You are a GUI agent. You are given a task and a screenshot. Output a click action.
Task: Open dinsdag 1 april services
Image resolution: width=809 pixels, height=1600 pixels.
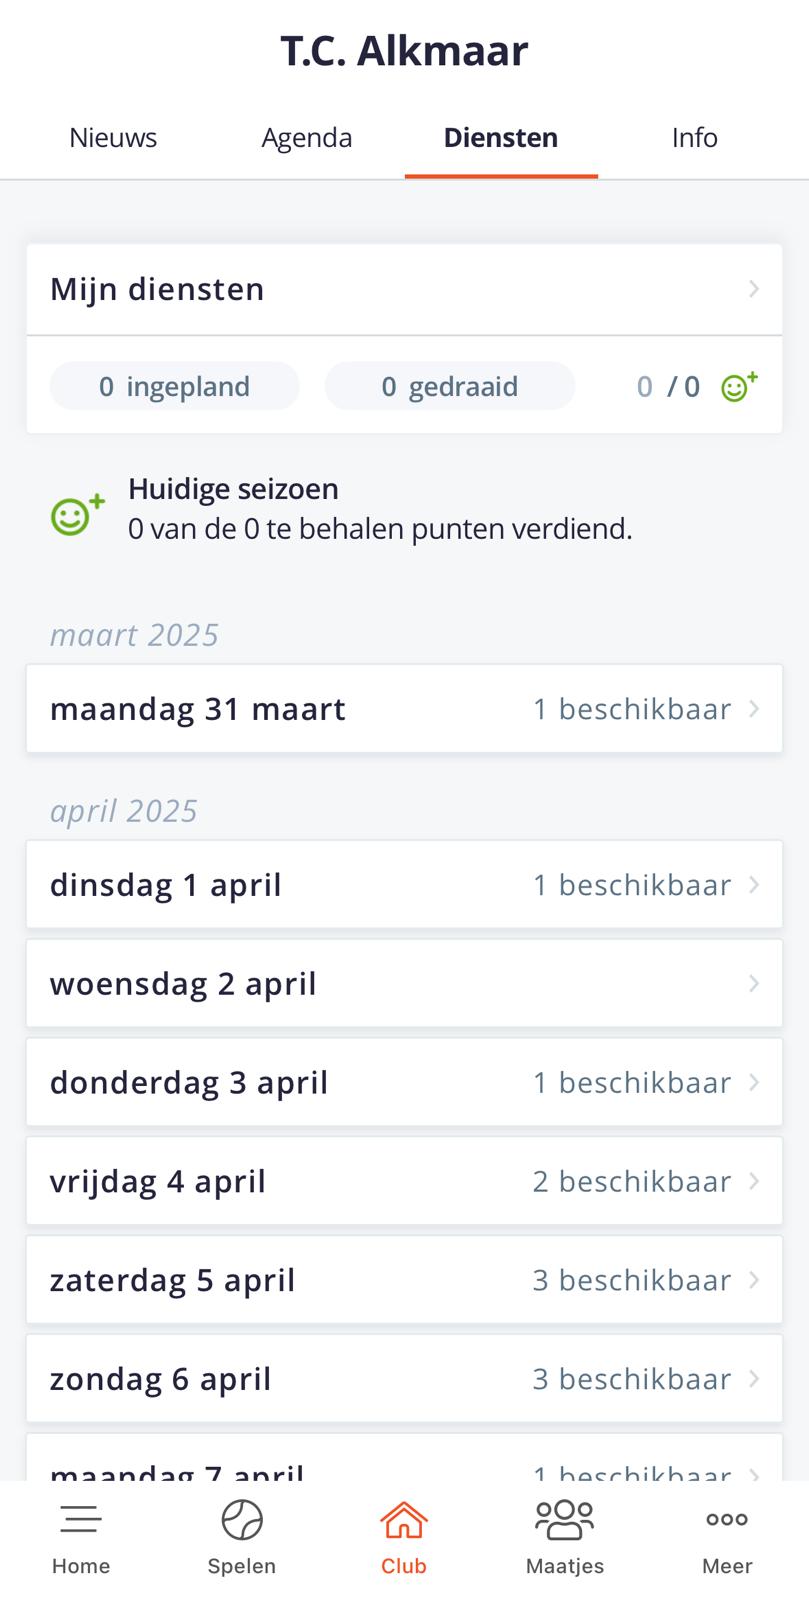pyautogui.click(x=404, y=885)
